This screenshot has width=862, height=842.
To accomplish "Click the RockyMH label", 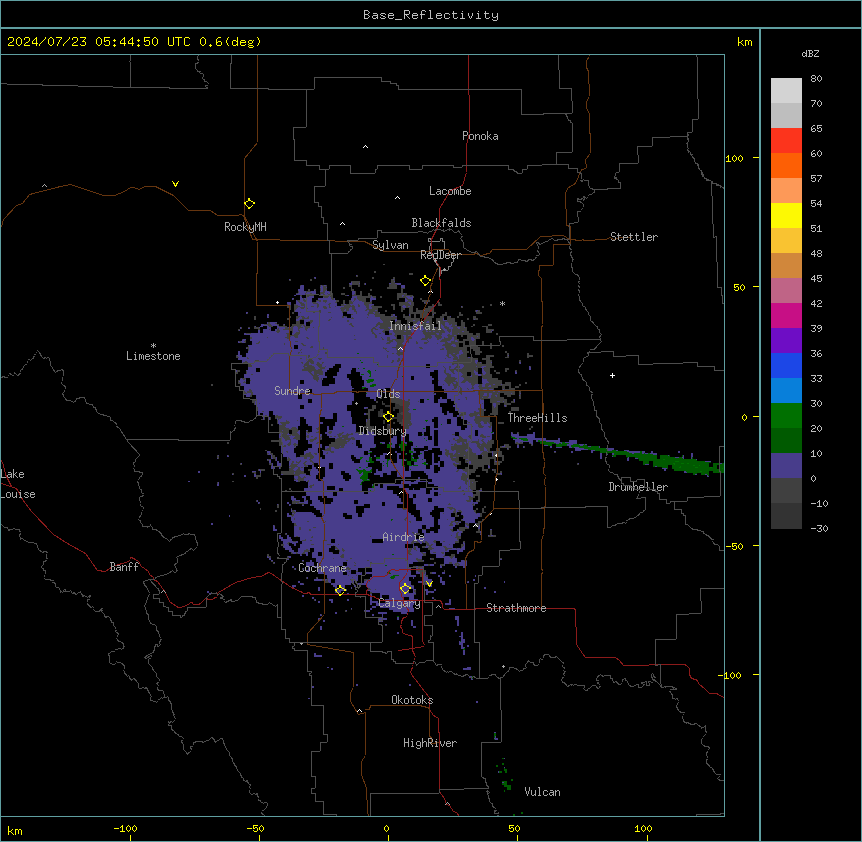I will [x=245, y=227].
